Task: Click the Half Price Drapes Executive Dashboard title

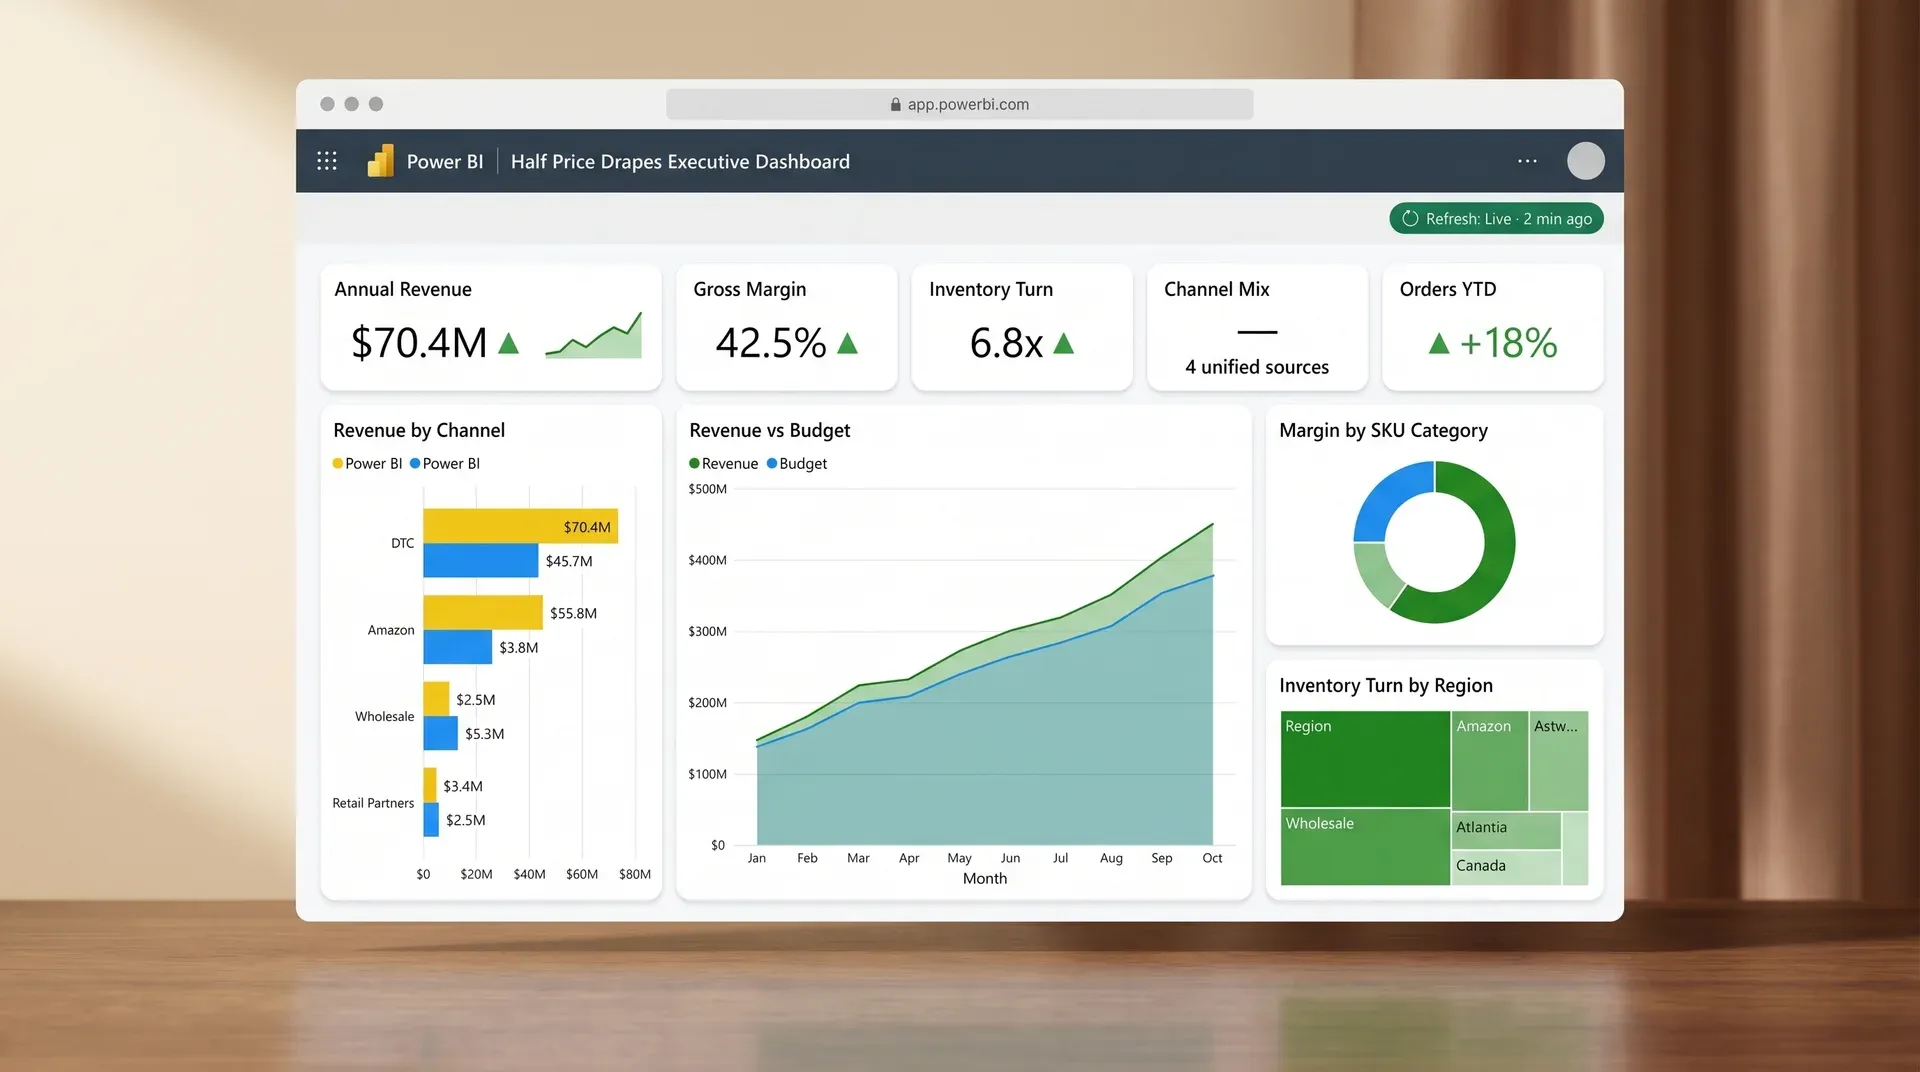Action: tap(680, 162)
